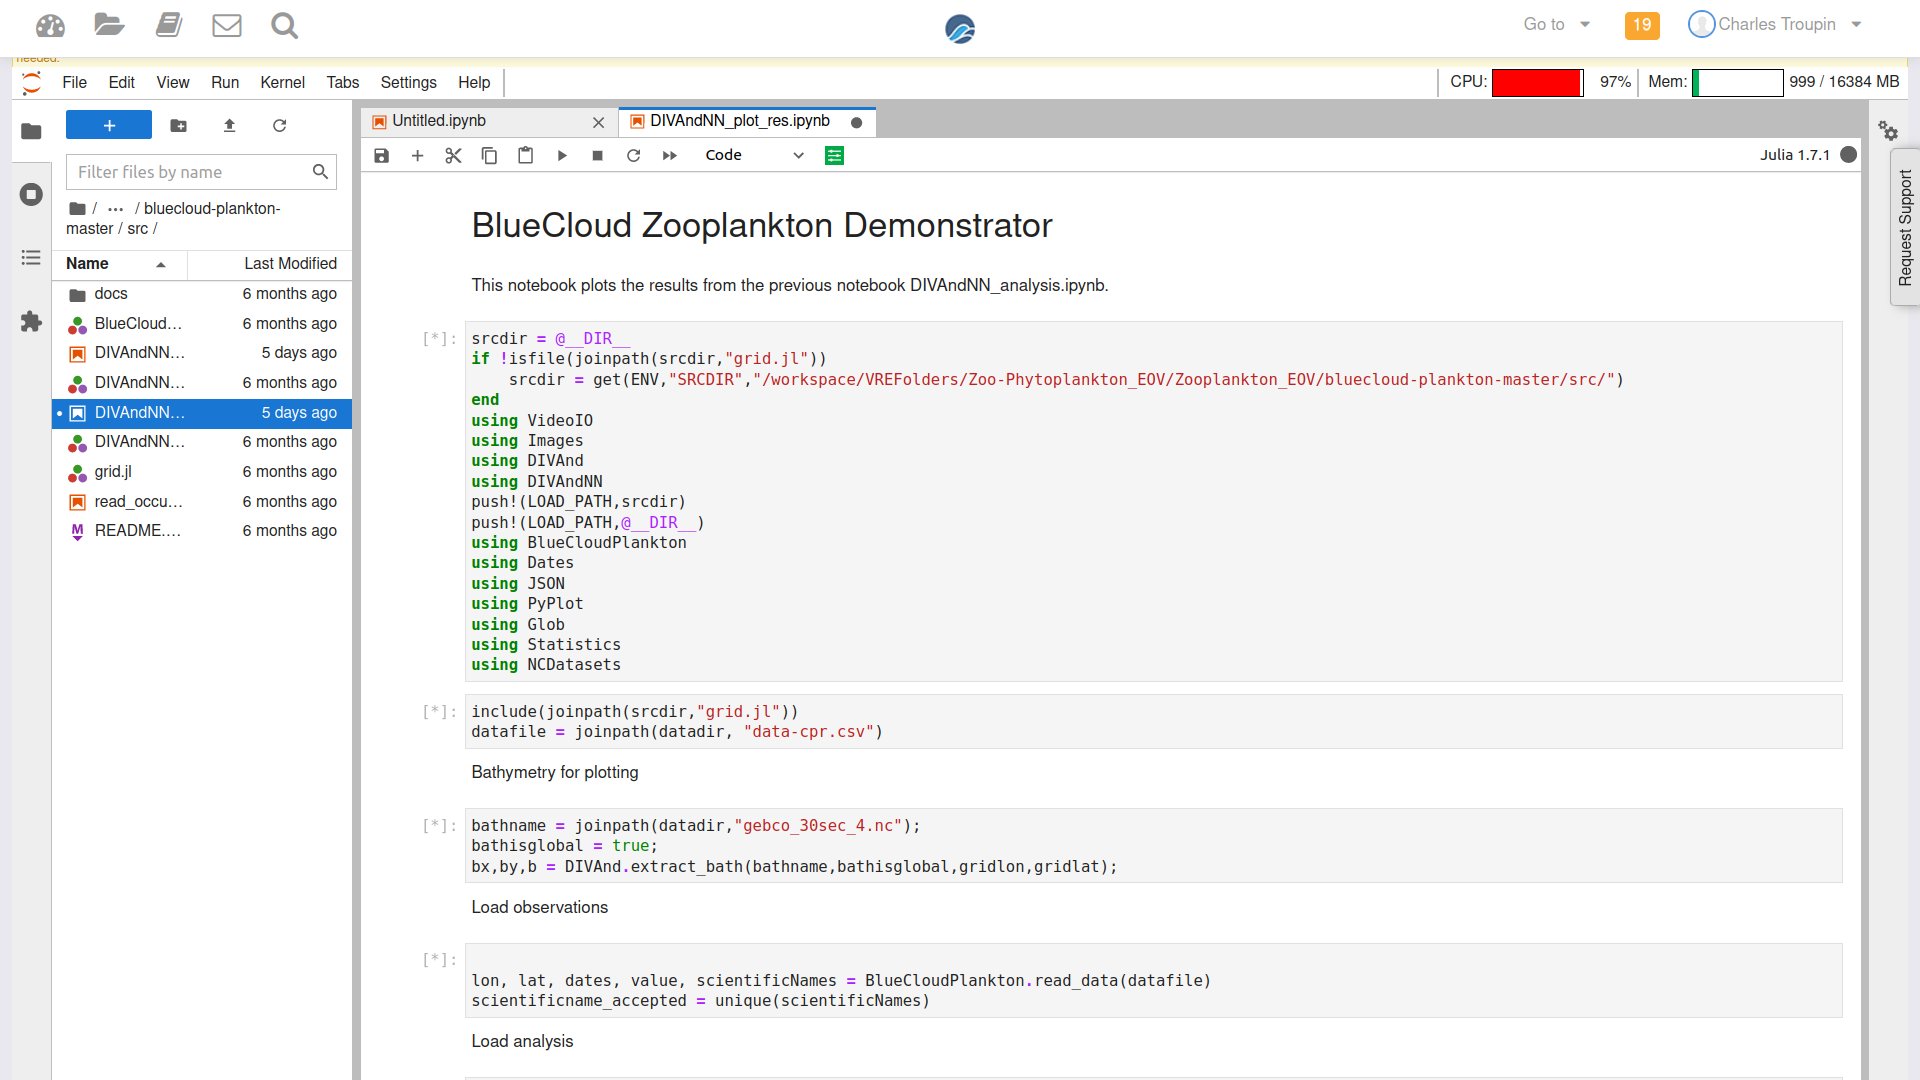Click the green icon next to cell type

(x=834, y=155)
